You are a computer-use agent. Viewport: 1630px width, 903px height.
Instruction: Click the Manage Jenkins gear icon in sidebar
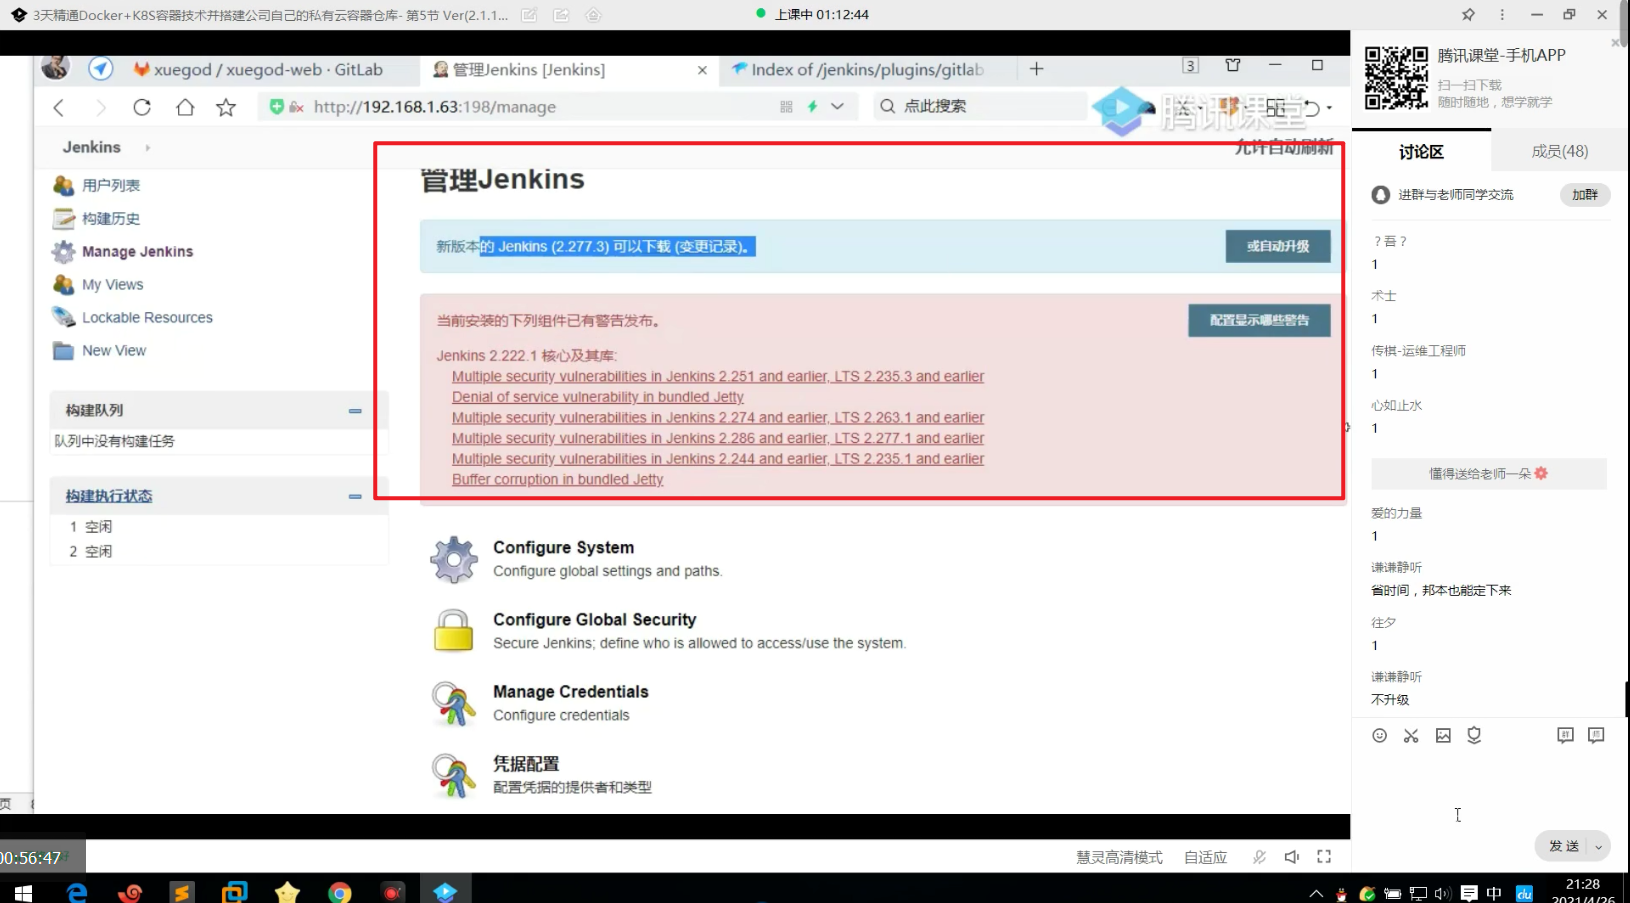(63, 251)
